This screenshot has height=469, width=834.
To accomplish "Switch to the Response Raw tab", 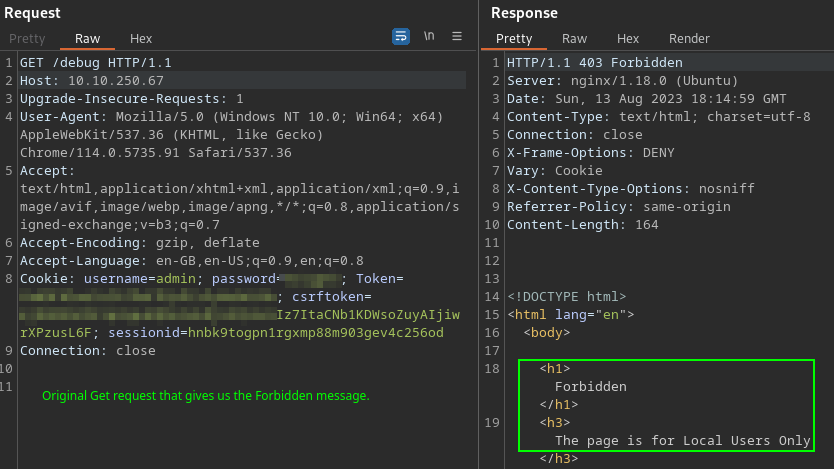I will (x=574, y=39).
